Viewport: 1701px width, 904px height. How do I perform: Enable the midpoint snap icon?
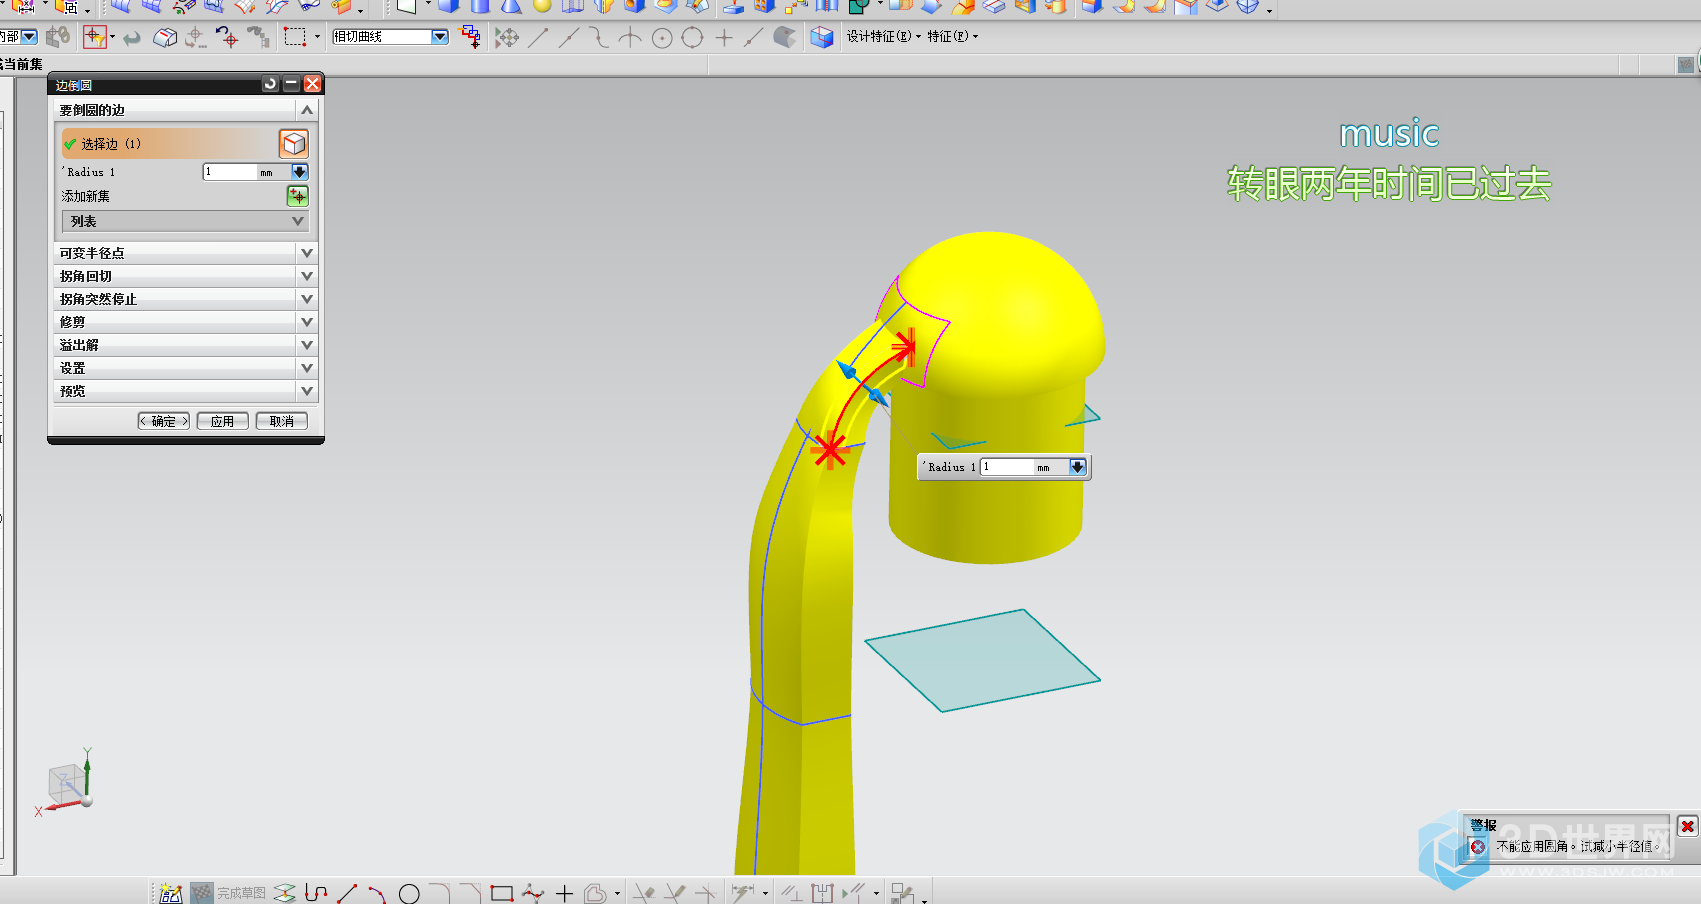[569, 38]
